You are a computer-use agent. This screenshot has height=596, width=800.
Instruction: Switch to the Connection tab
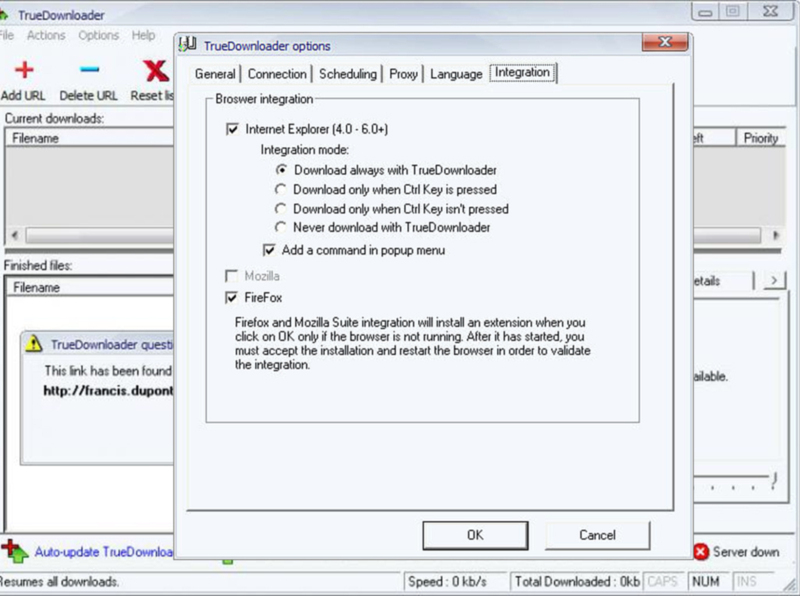tap(277, 74)
